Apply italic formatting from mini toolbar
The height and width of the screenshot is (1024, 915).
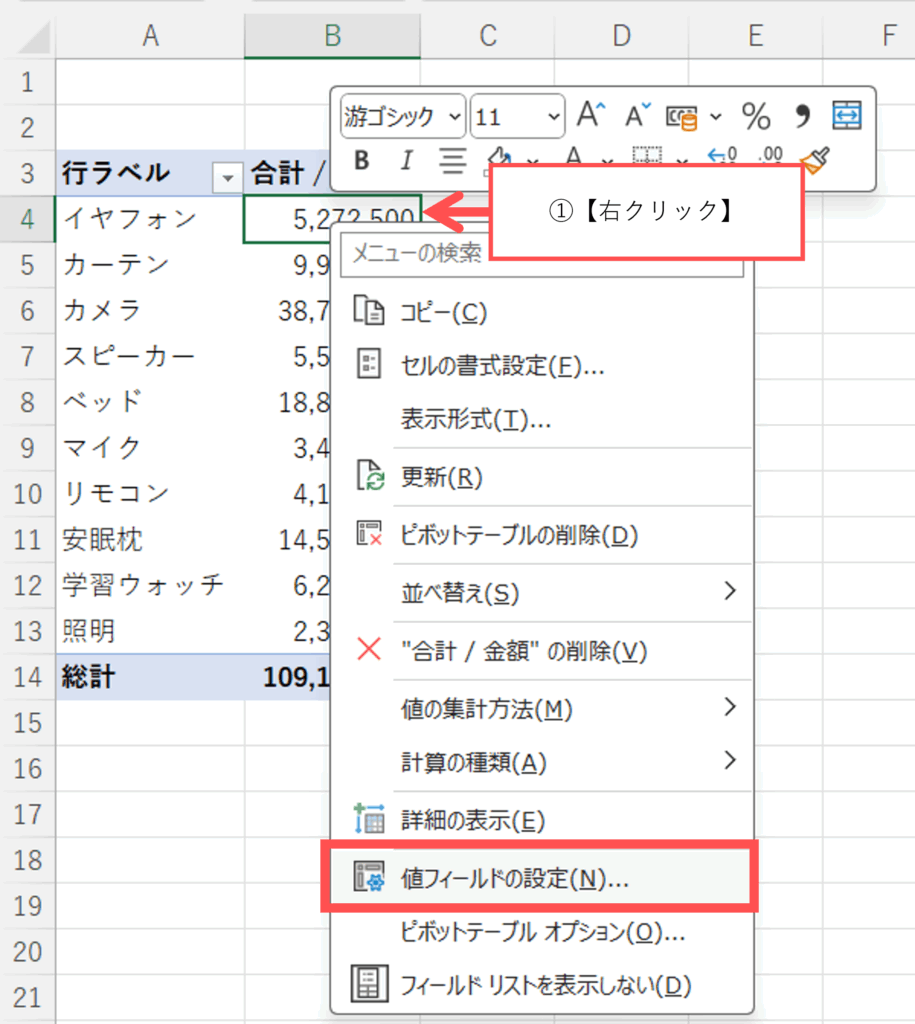point(406,160)
